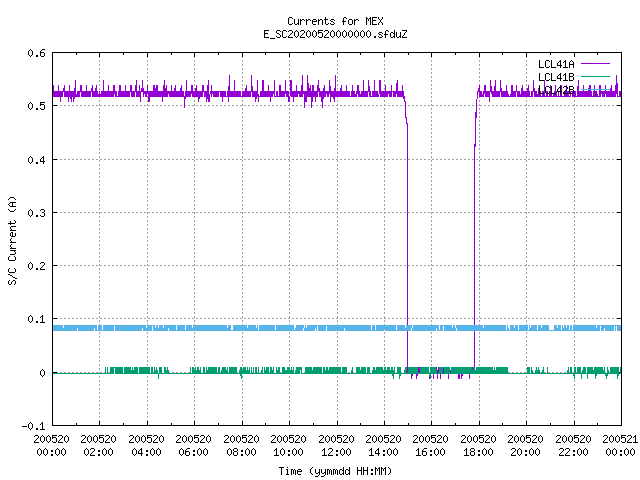Click the 200520 10:00 x-axis tick label

tap(288, 446)
